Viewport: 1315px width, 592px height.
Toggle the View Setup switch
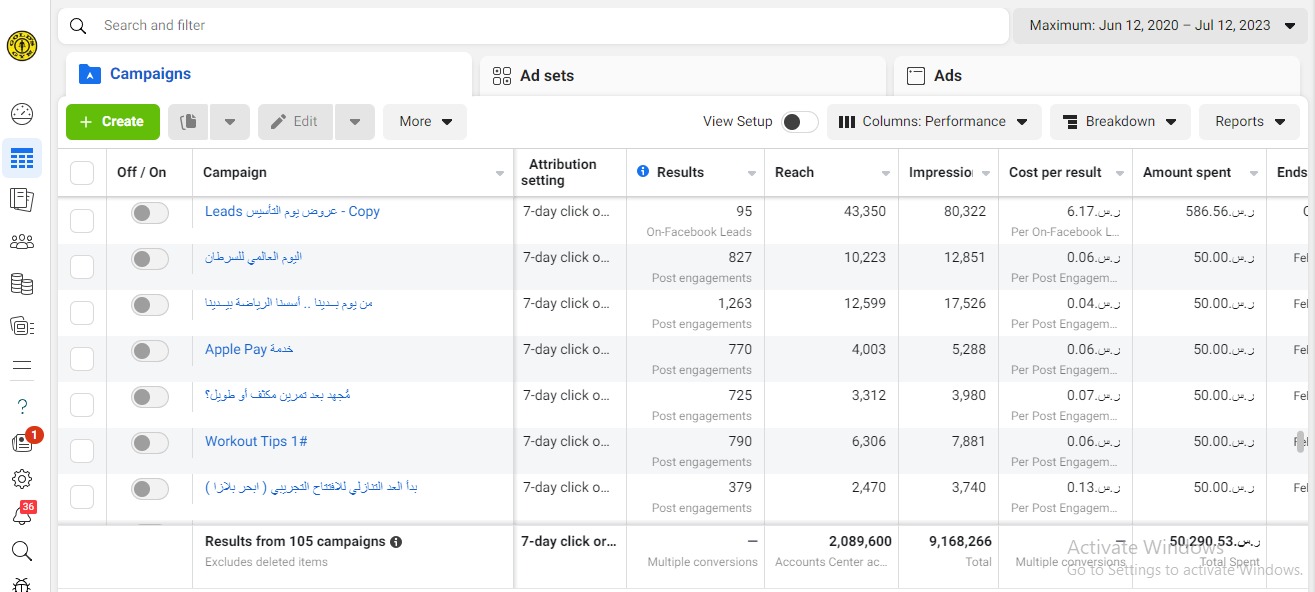click(799, 122)
